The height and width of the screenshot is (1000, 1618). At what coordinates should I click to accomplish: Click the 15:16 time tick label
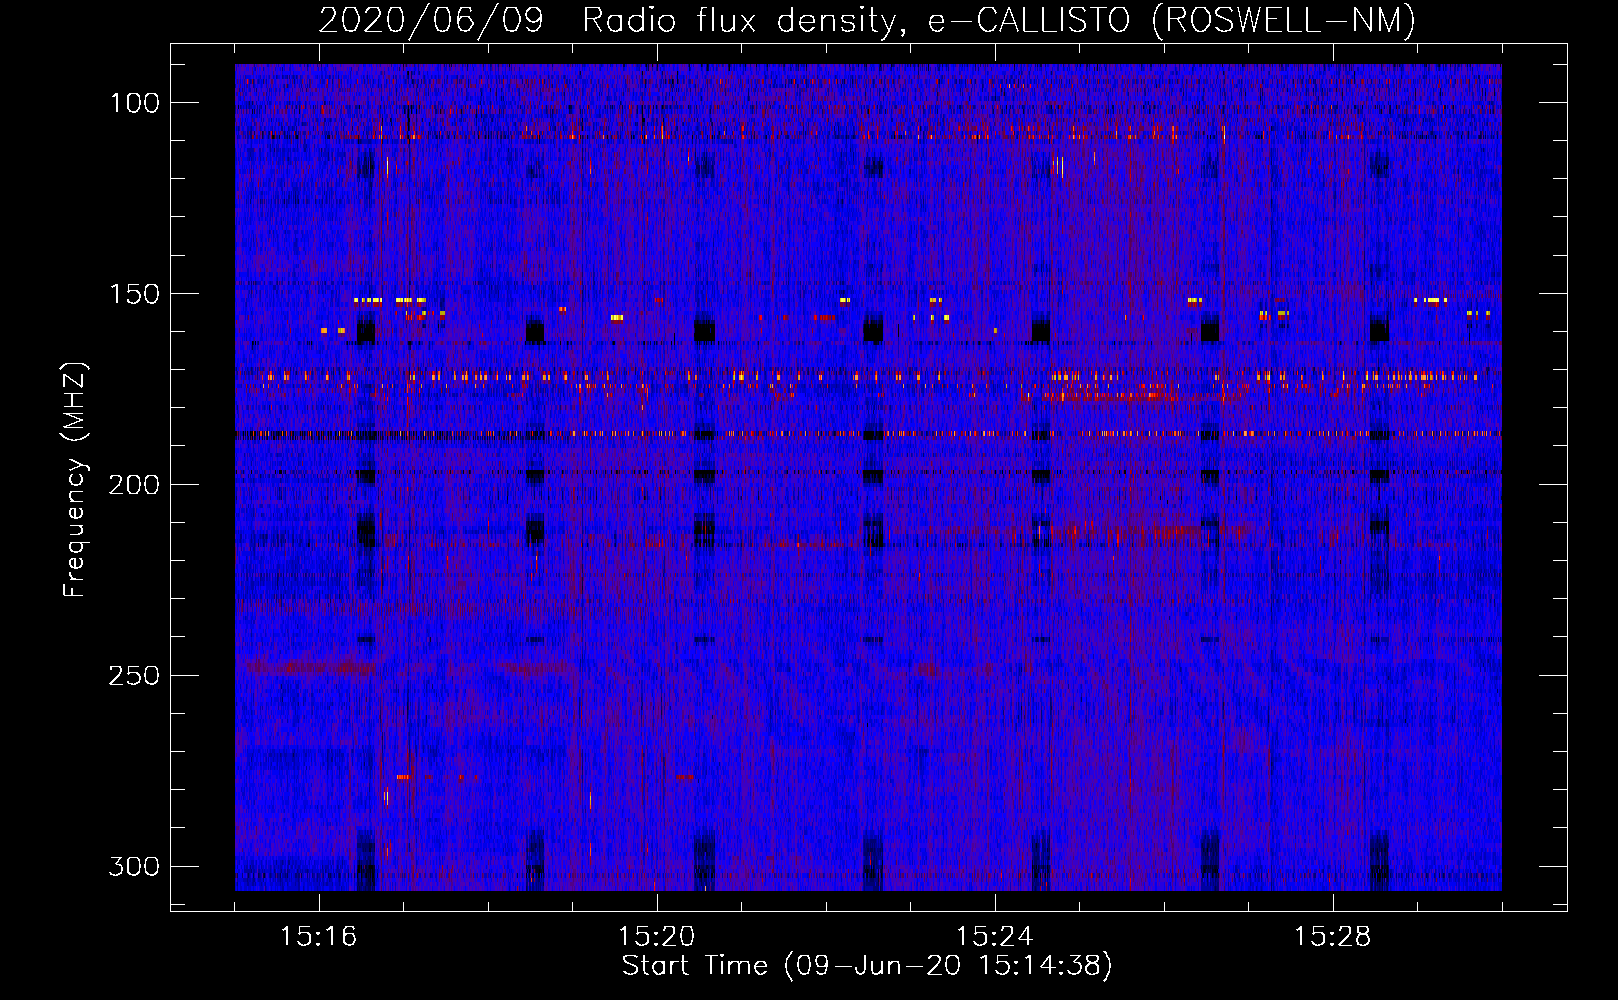point(318,937)
